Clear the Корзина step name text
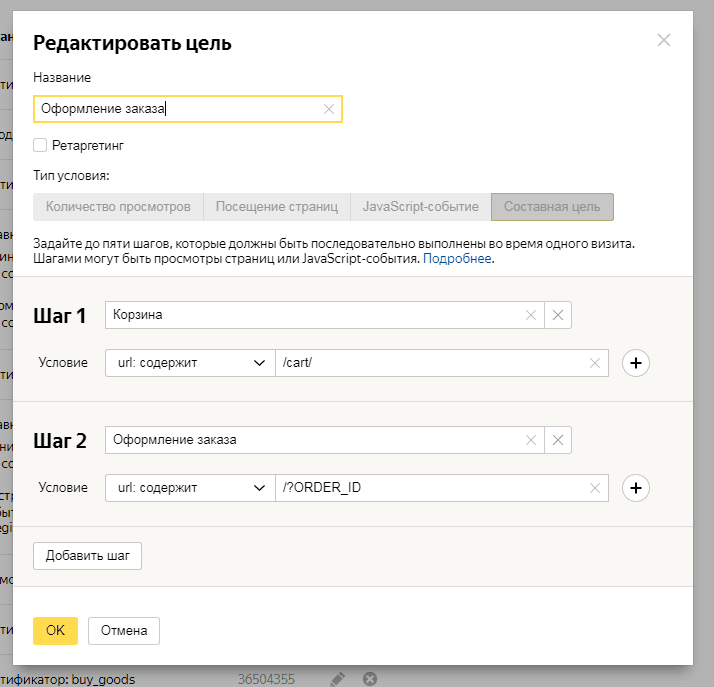714x687 pixels. (x=530, y=315)
